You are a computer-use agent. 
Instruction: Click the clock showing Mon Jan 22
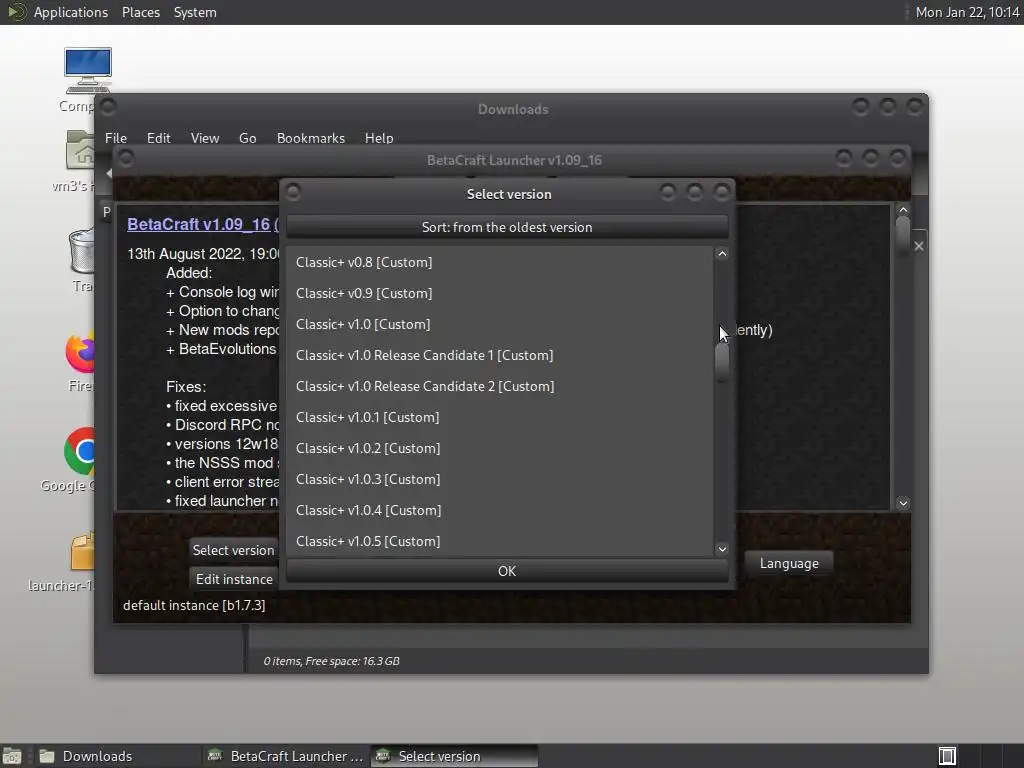(967, 12)
